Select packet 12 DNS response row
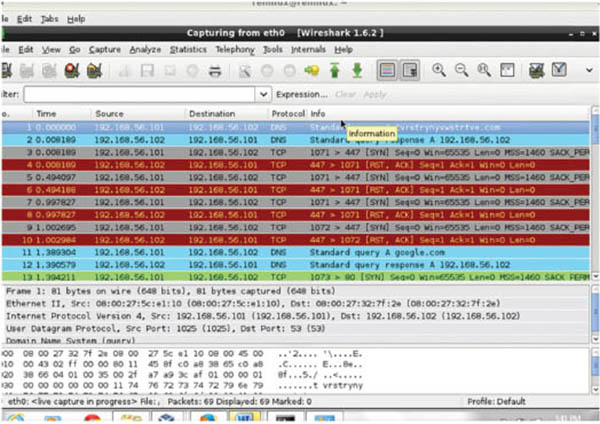Image resolution: width=600 pixels, height=424 pixels. coord(295,265)
